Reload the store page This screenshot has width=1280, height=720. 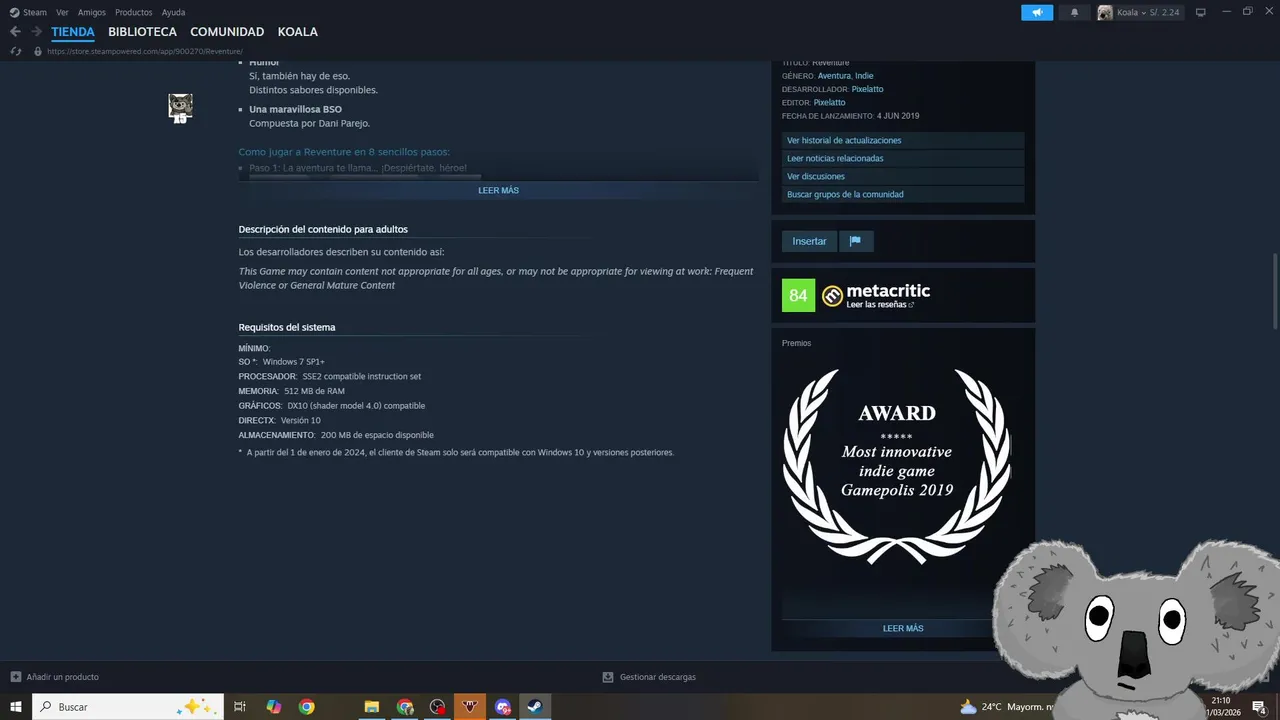point(15,51)
